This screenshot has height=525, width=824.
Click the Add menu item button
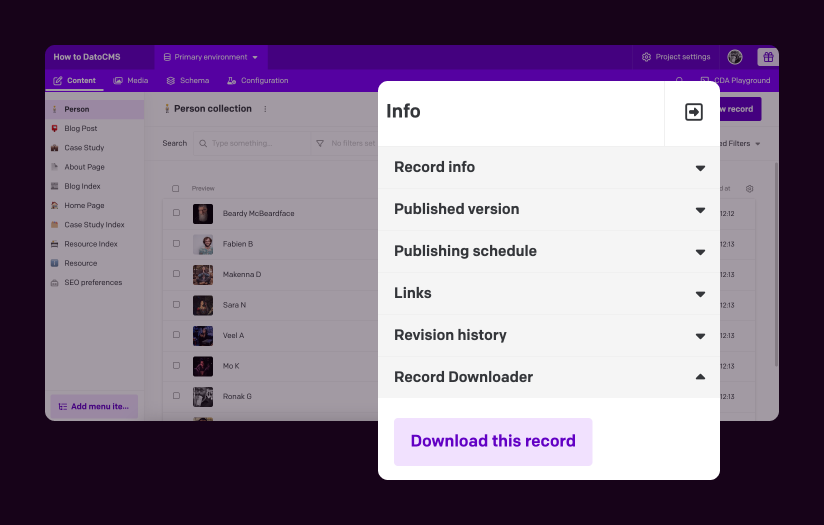click(x=94, y=406)
